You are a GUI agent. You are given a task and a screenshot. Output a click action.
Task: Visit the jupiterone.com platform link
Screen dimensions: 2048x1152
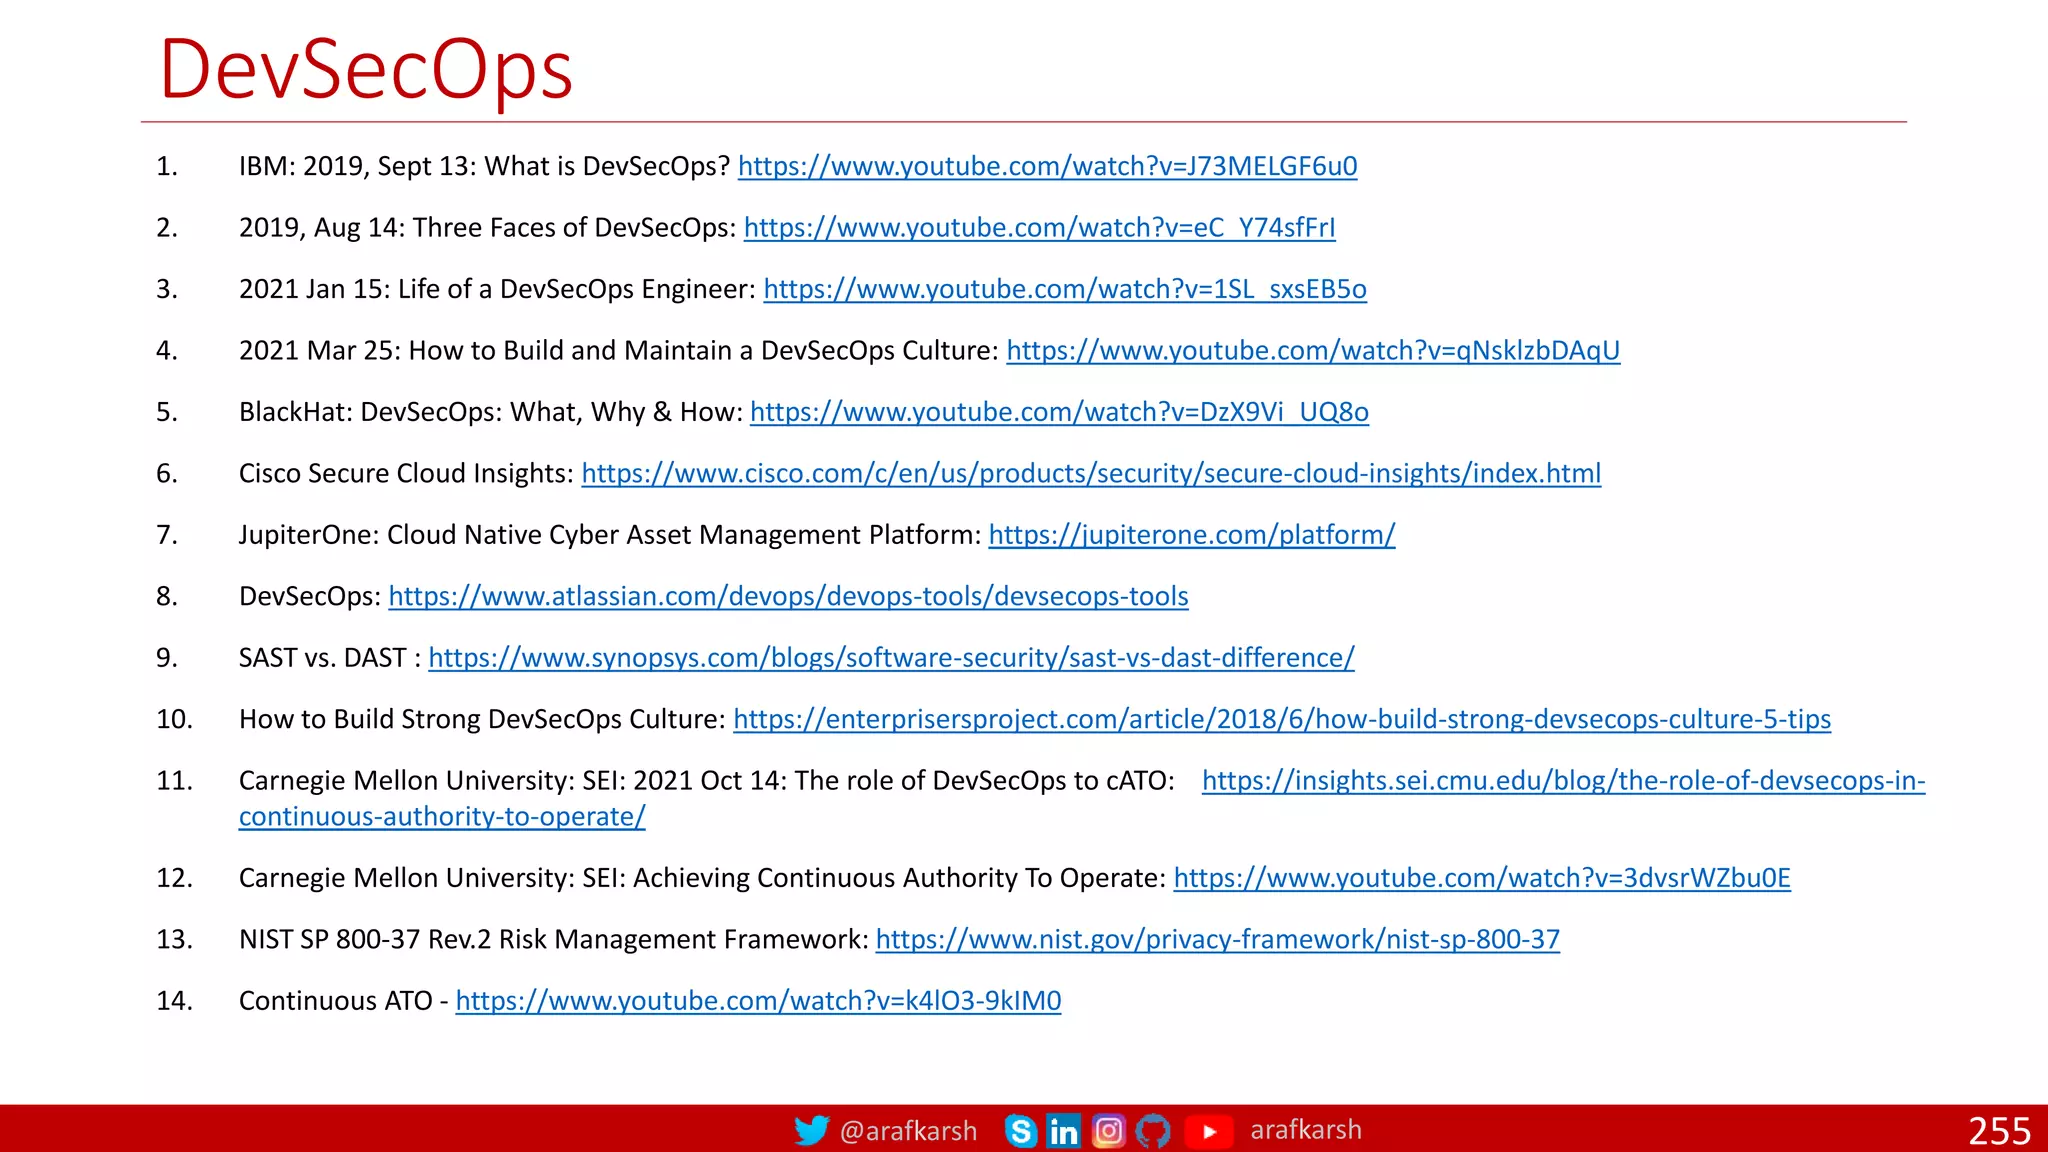coord(1192,535)
